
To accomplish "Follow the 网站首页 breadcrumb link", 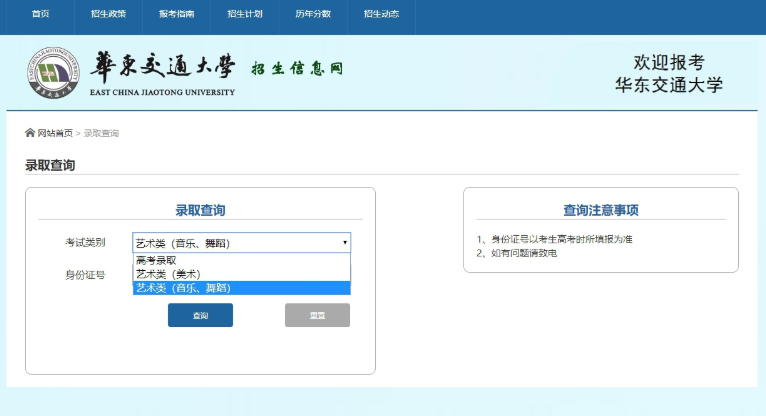I will tap(55, 133).
